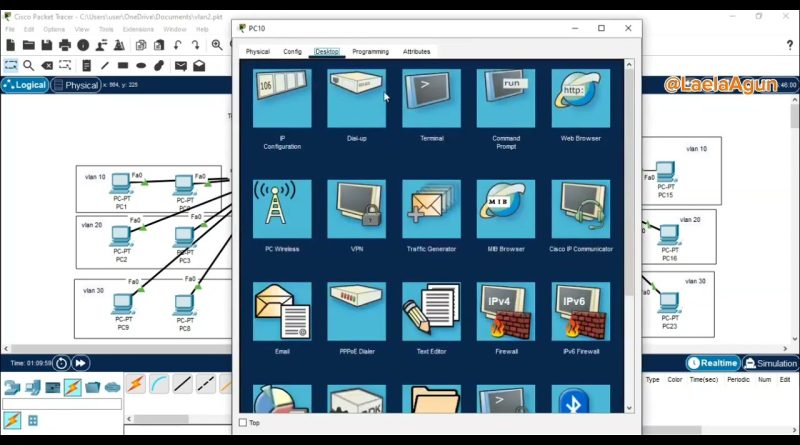Click the fast forward time button
The height and width of the screenshot is (445, 800).
point(81,363)
